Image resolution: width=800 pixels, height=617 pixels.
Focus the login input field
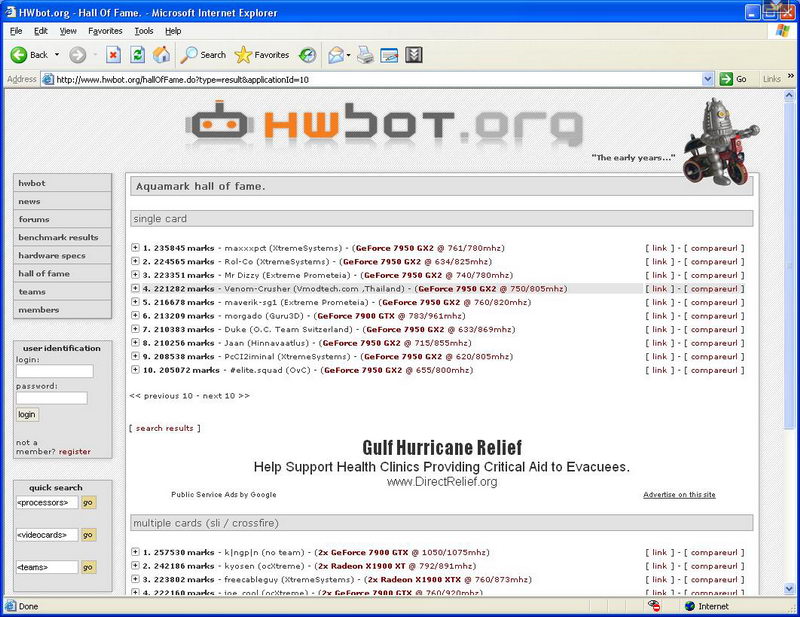[55, 371]
